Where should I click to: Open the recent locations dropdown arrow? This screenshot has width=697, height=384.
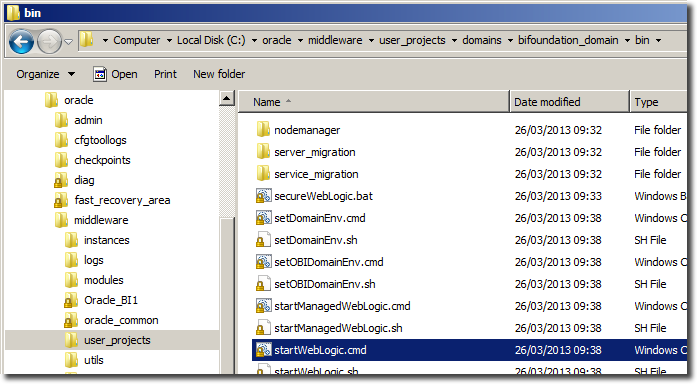click(x=68, y=41)
